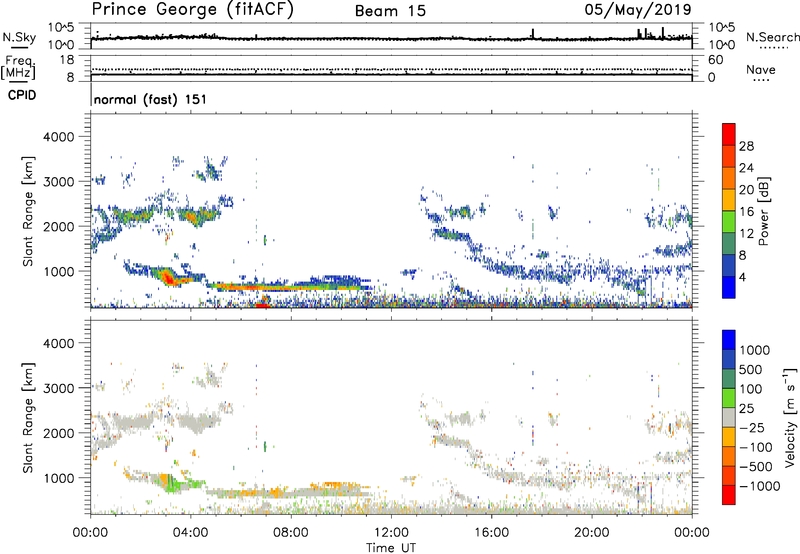This screenshot has height=554, width=800.
Task: Click the tall noise spike near 17:40 in N.Sky plot
Action: coord(533,33)
